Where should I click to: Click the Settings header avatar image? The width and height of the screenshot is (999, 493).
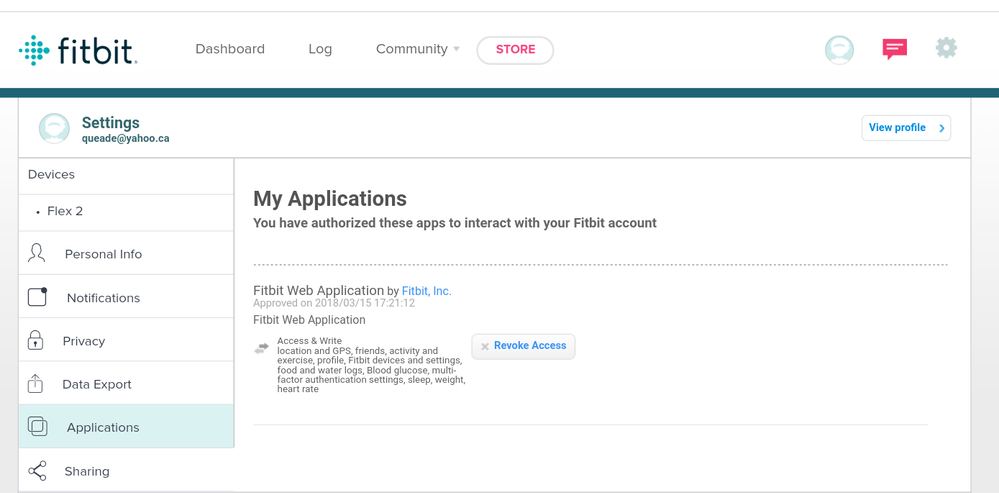tap(54, 128)
